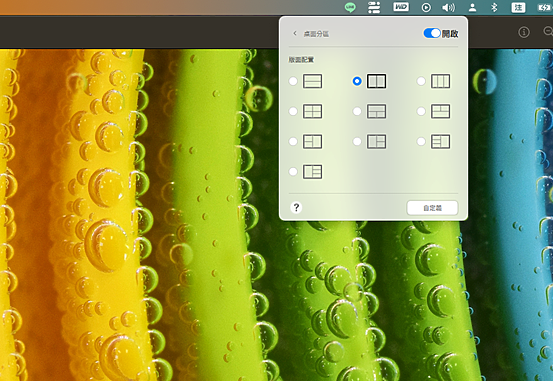Image resolution: width=553 pixels, height=381 pixels.
Task: Click the three horizontal rows layout thumbnail
Action: coord(312,81)
